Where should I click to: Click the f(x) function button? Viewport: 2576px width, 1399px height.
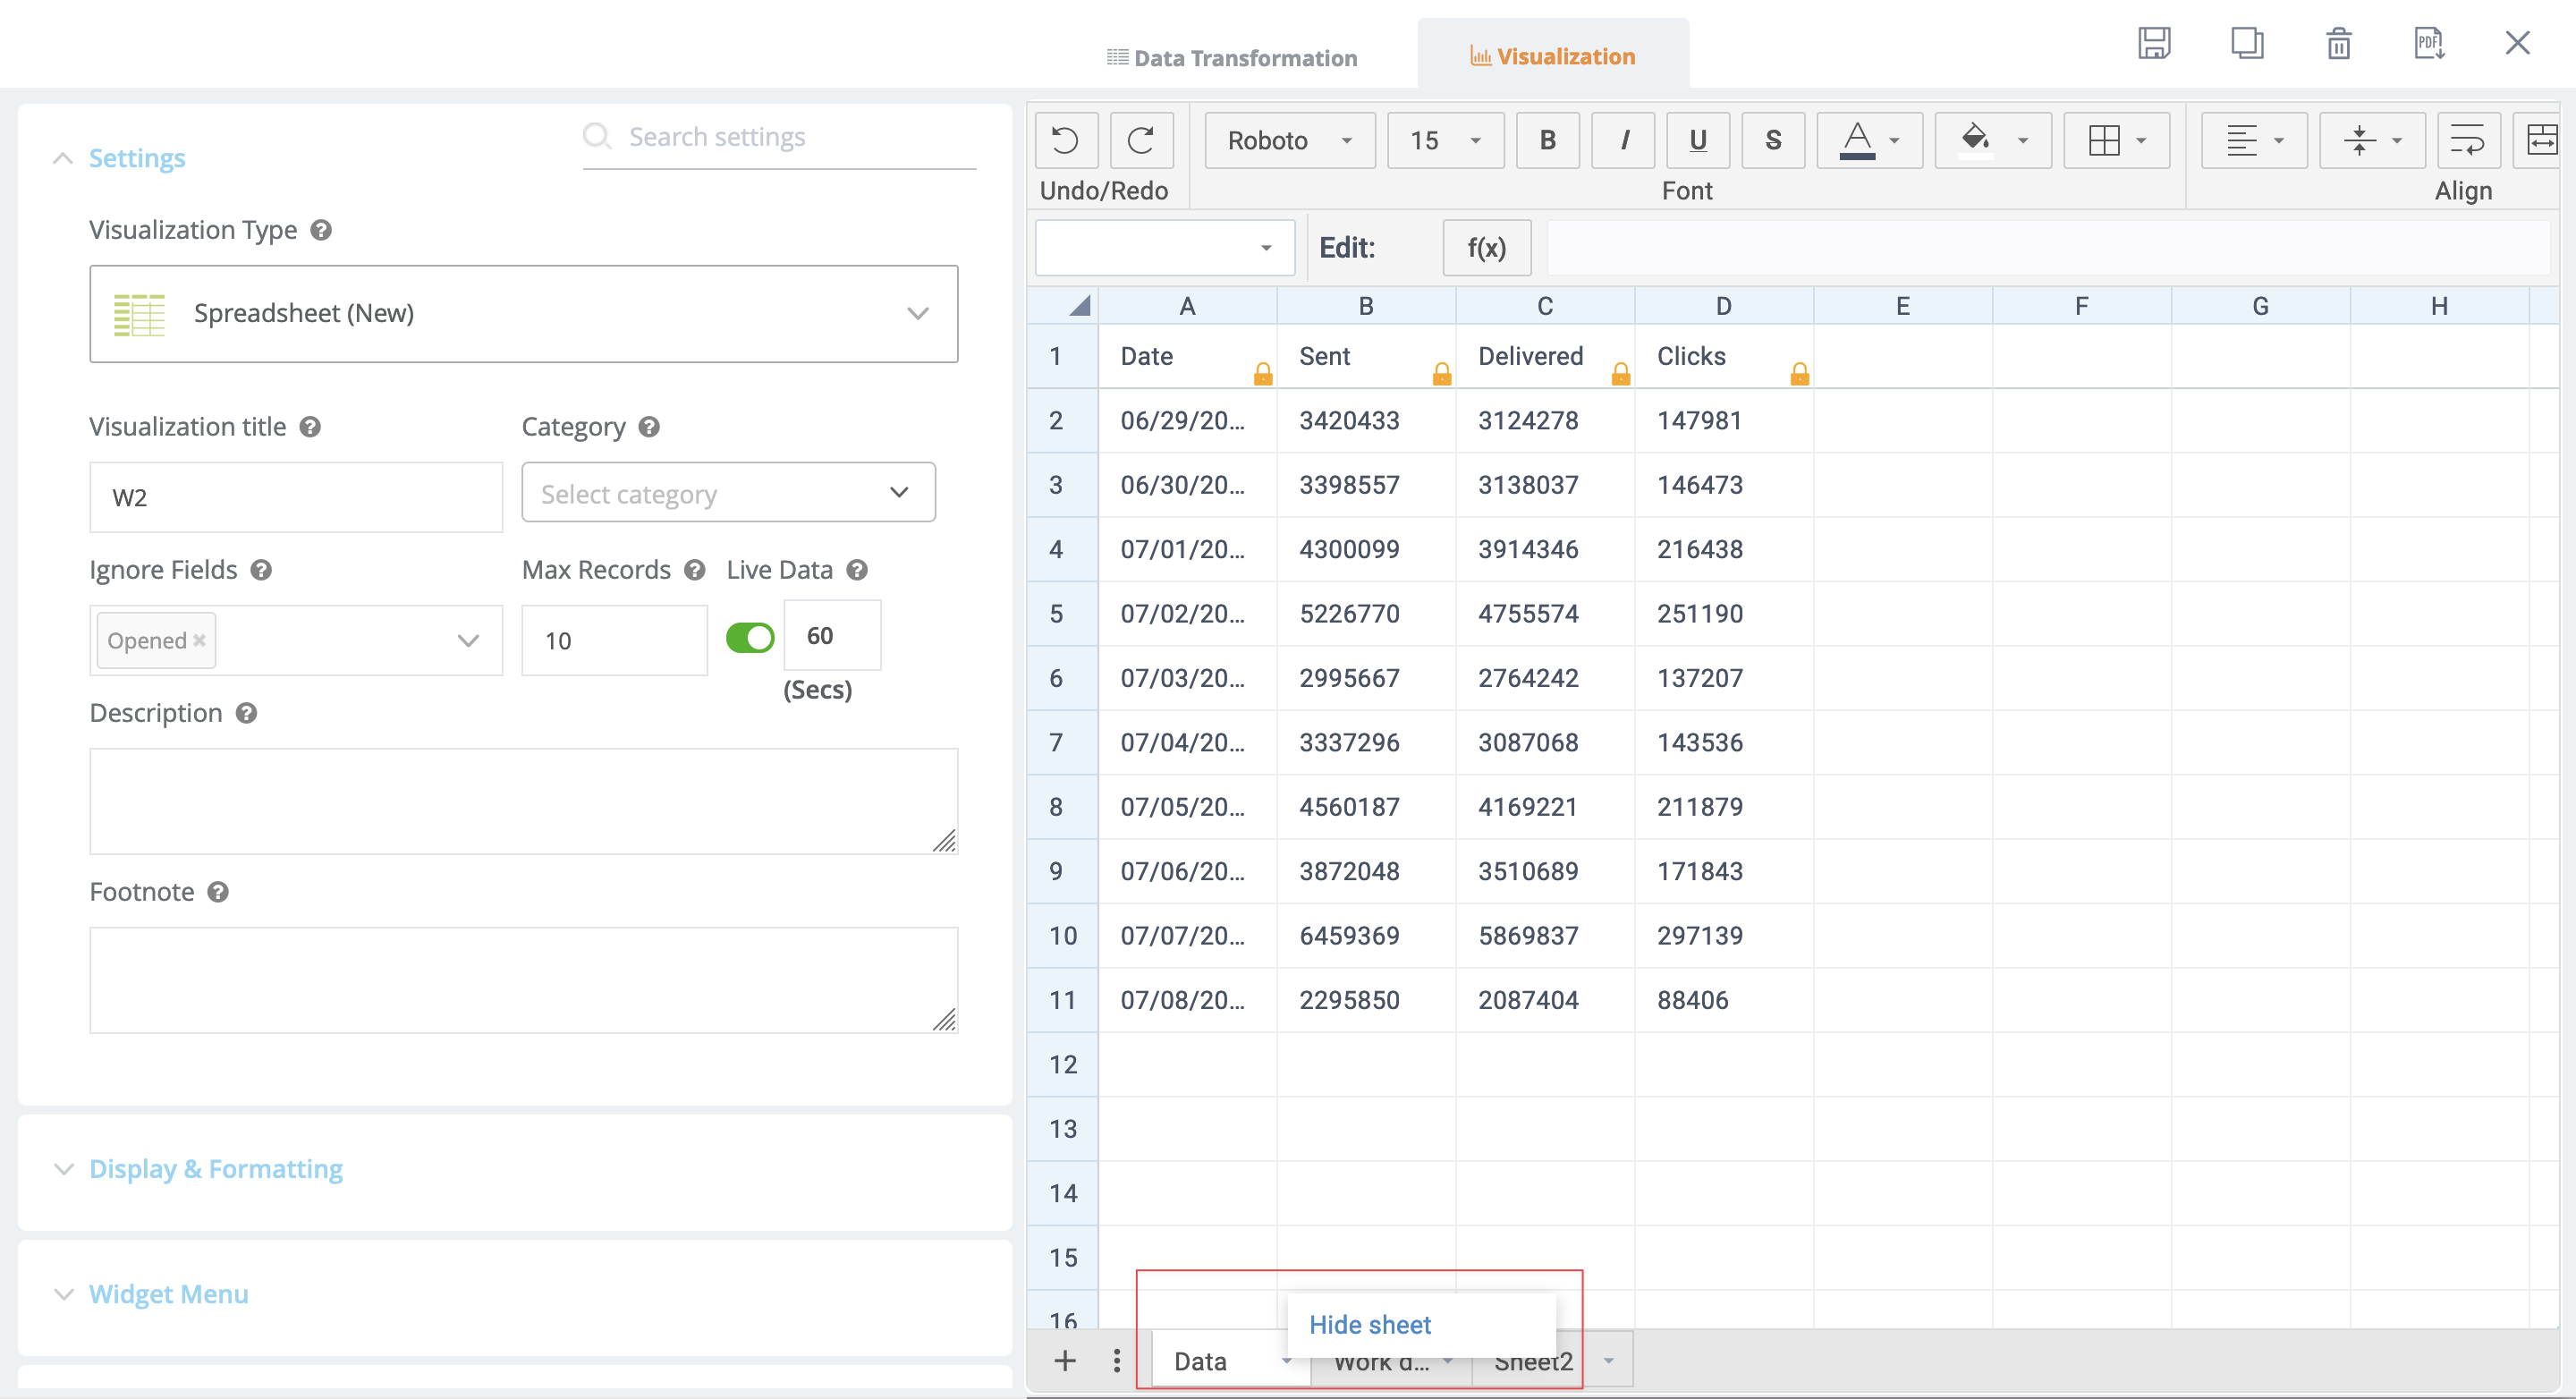click(x=1486, y=248)
